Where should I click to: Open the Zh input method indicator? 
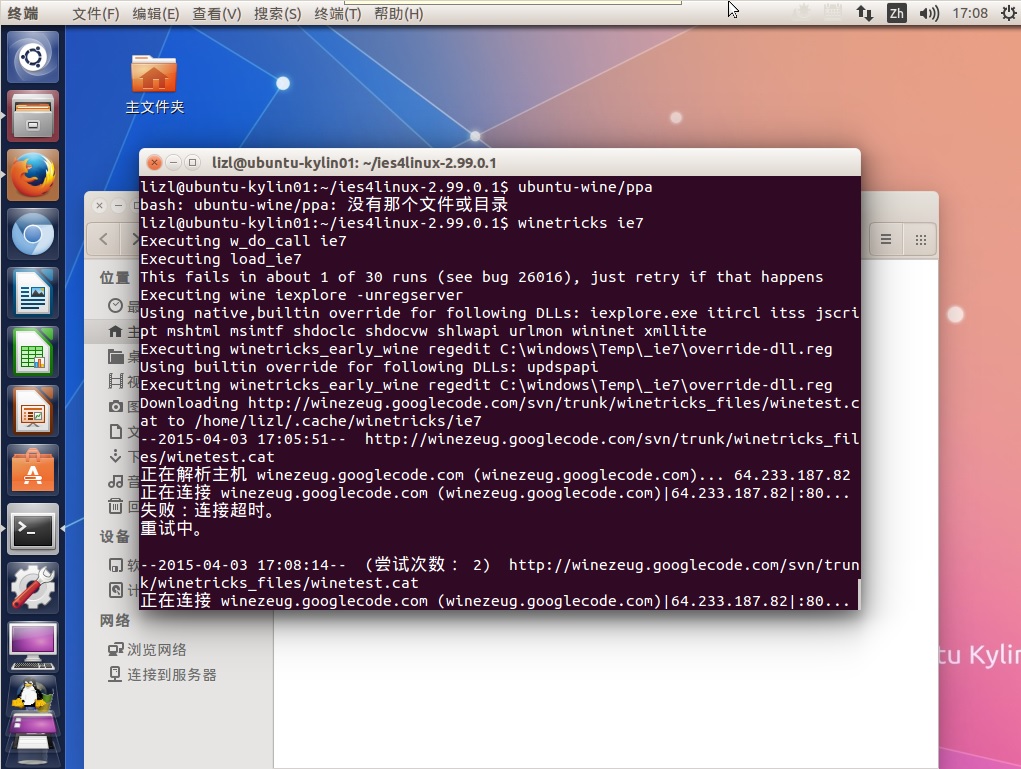897,13
